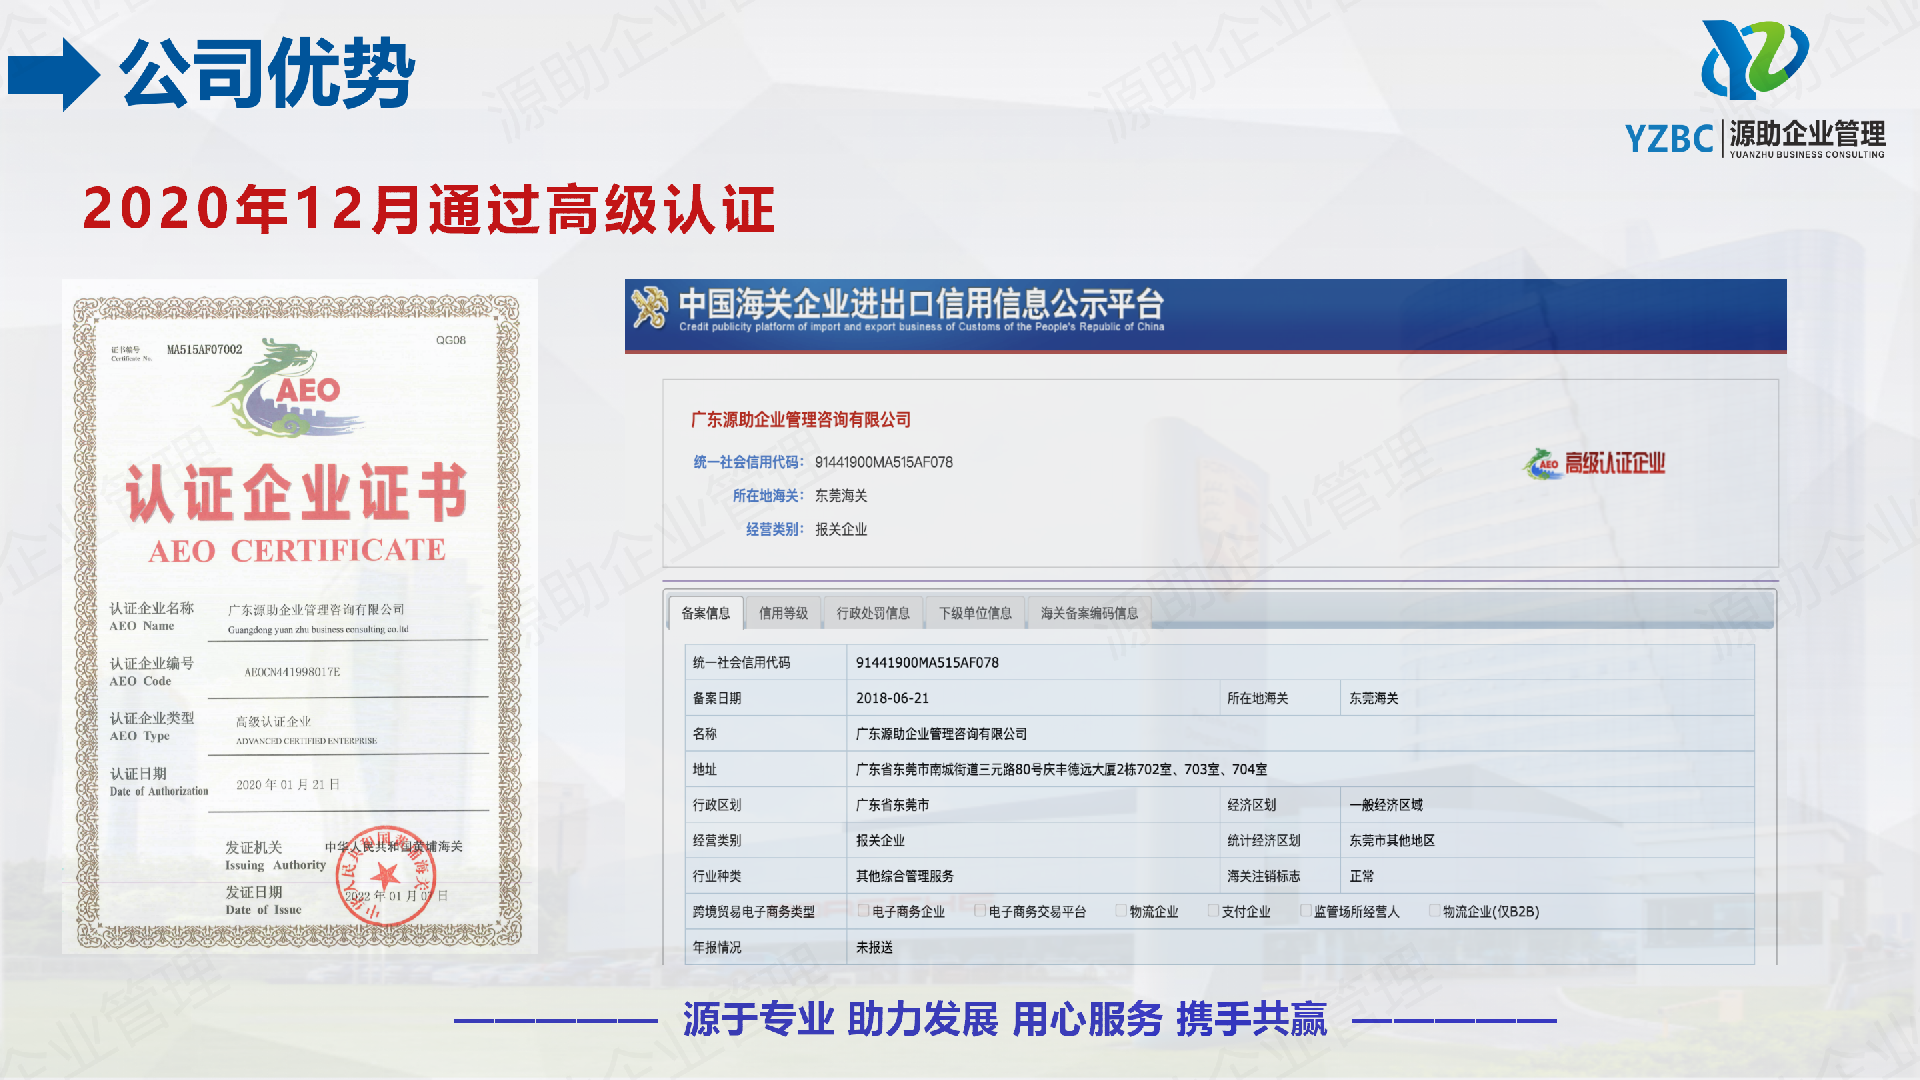
Task: Click the red seal on the certificate
Action: tap(386, 876)
